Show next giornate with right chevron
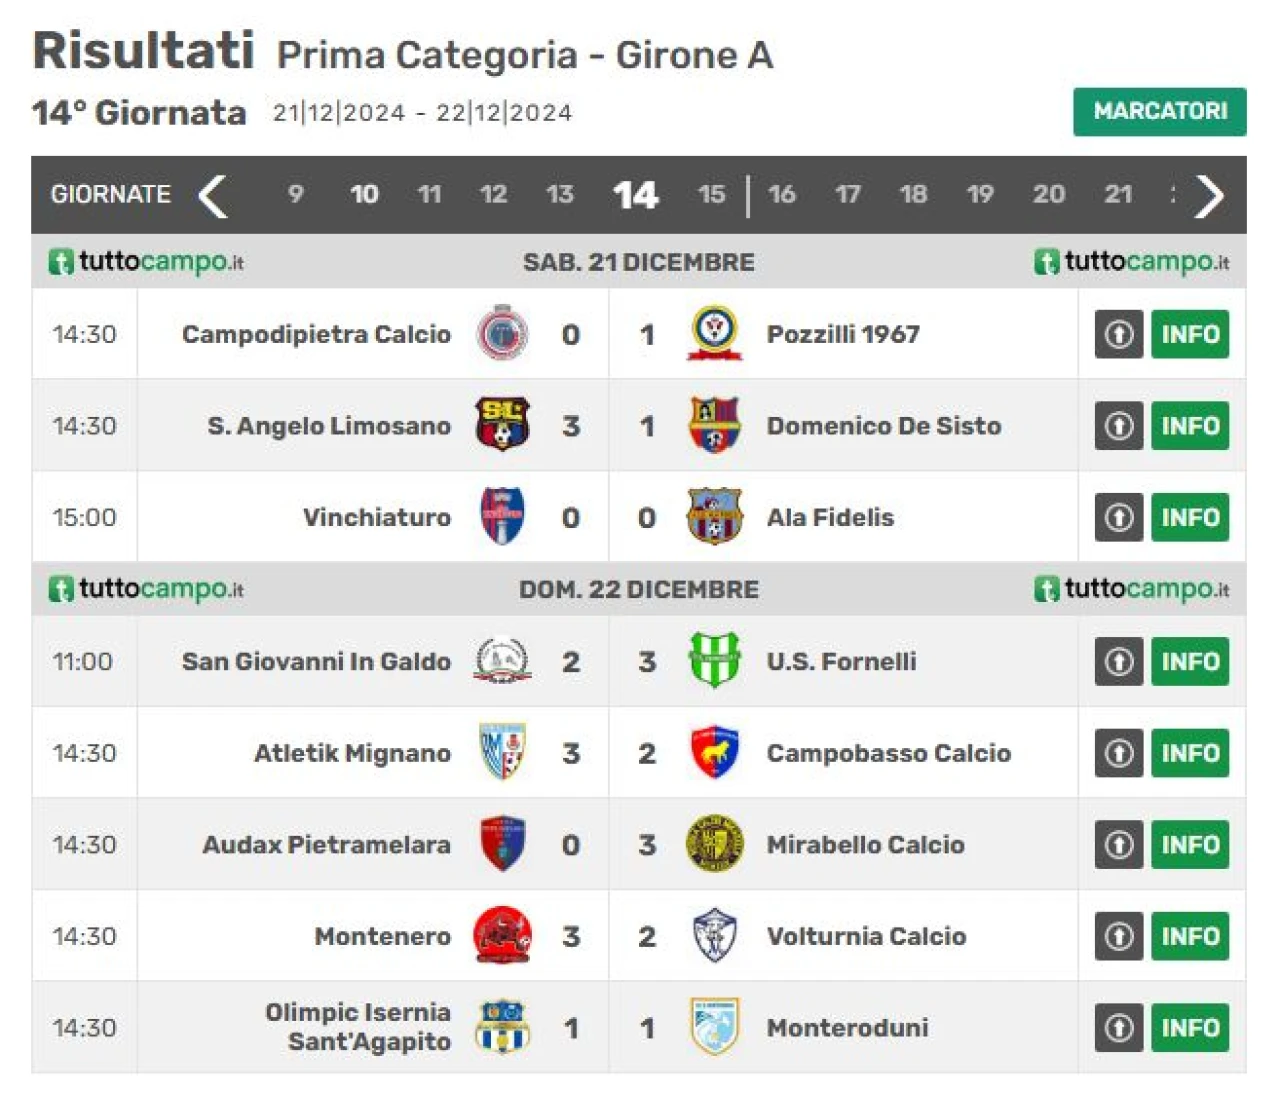This screenshot has width=1280, height=1093. (x=1209, y=195)
